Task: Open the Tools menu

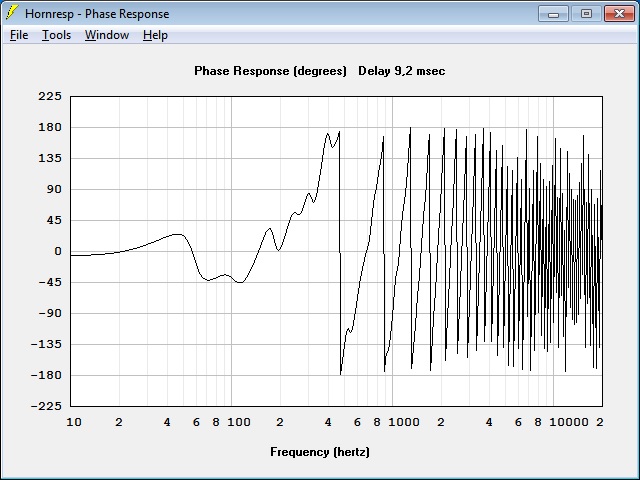Action: coord(56,35)
